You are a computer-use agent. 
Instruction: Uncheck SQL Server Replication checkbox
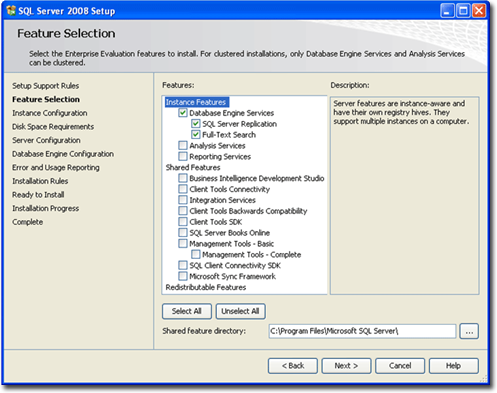point(196,124)
